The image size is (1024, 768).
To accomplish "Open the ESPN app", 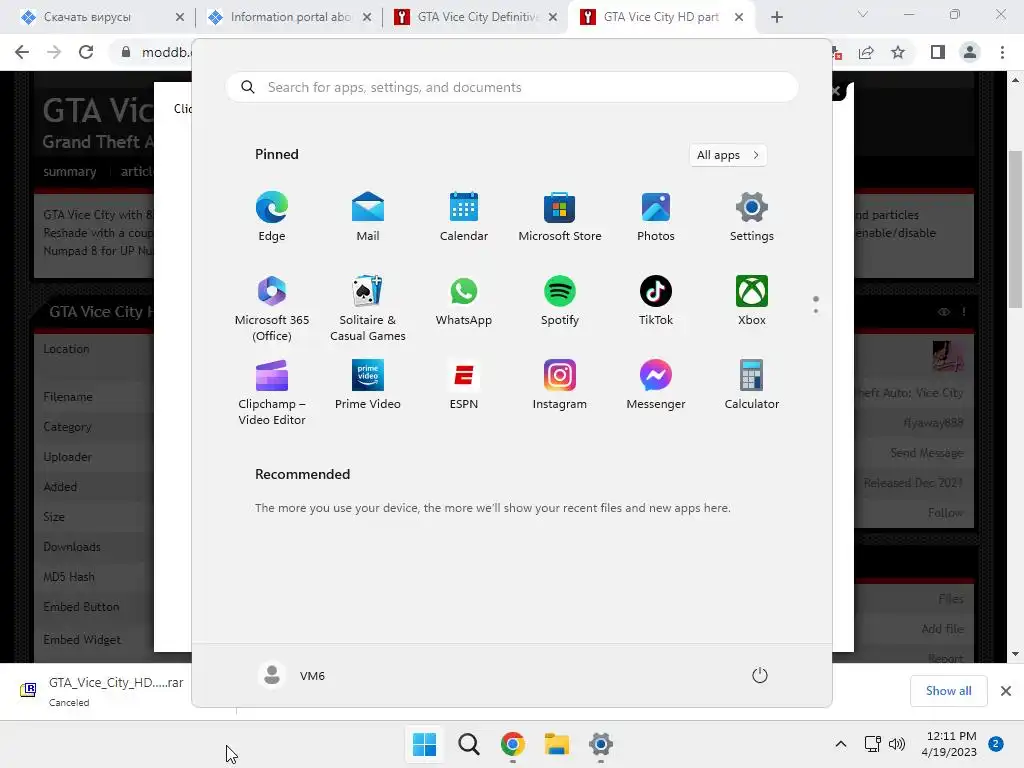I will pyautogui.click(x=464, y=385).
